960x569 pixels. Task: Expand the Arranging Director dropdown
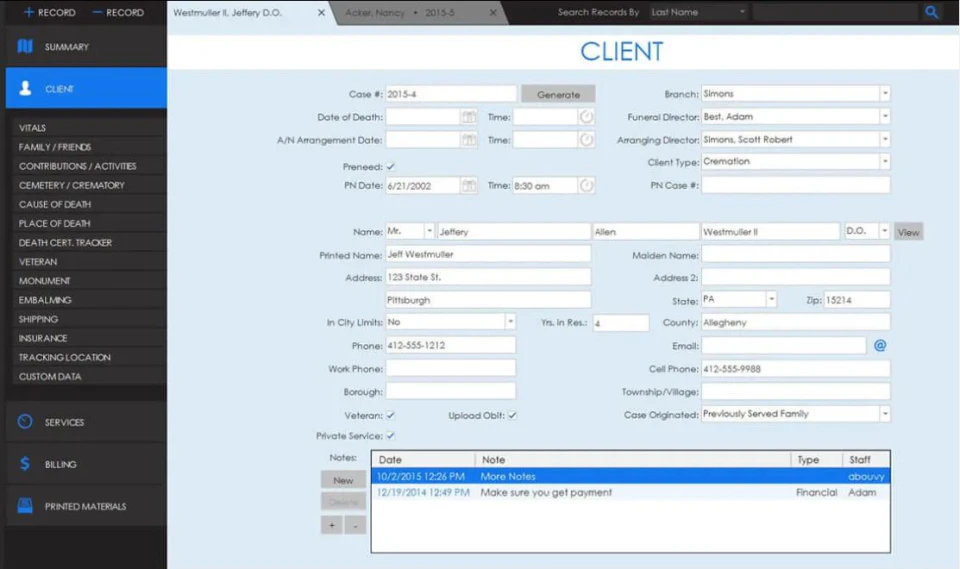(885, 140)
